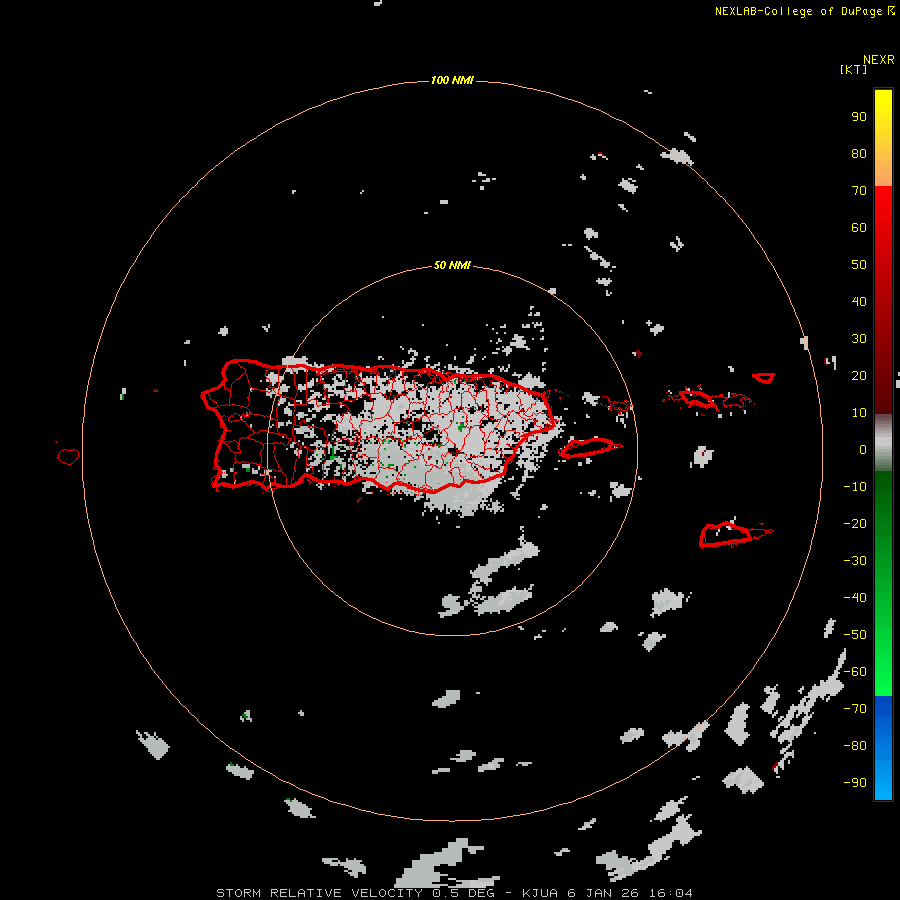Click the -70 value on velocity scale
The height and width of the screenshot is (900, 900).
point(855,709)
